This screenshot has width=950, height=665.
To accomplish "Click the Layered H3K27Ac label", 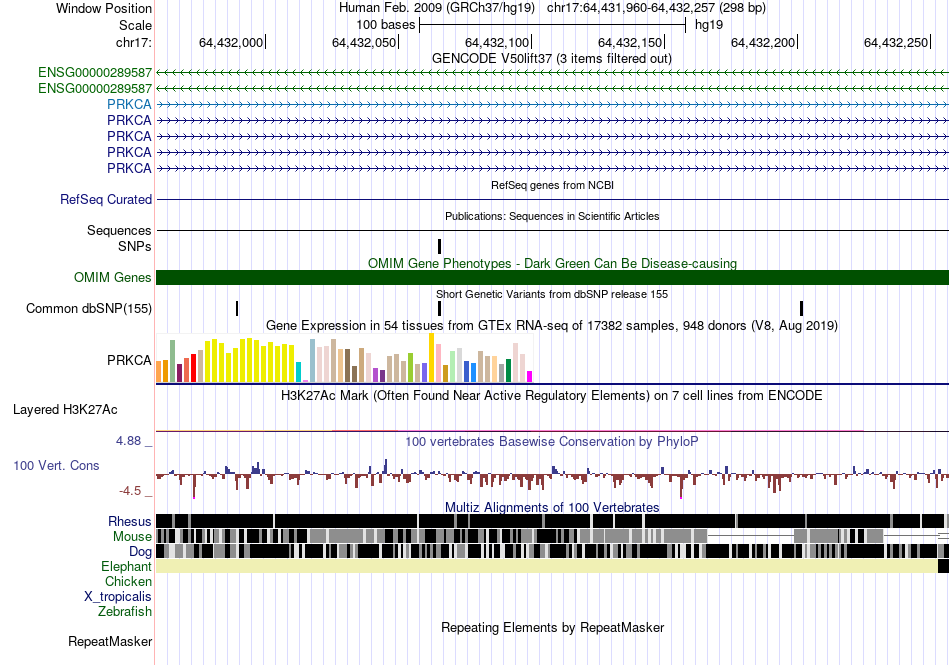I will (65, 409).
